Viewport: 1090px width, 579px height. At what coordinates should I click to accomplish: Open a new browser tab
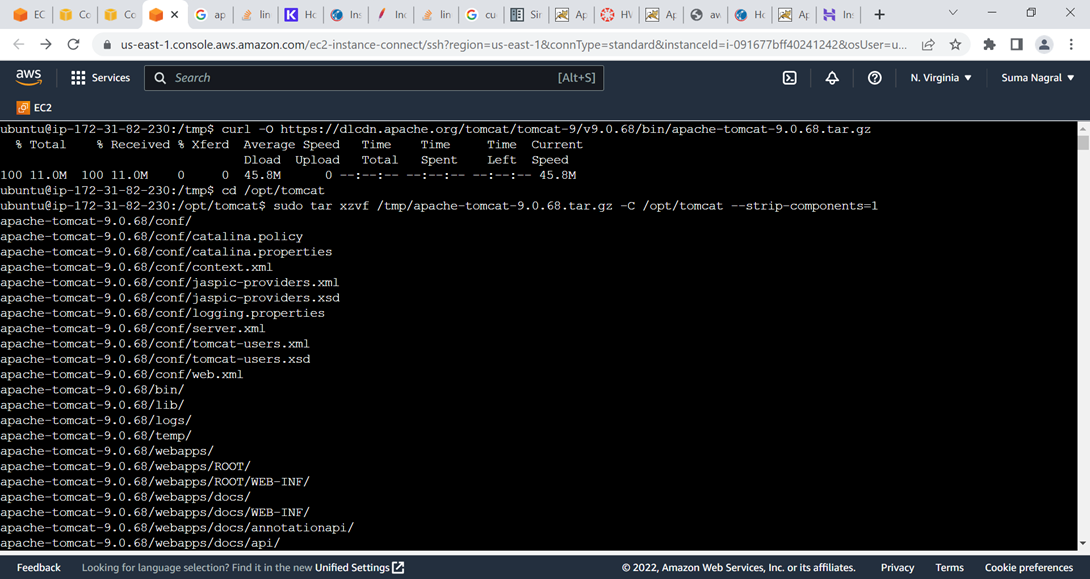tap(877, 15)
